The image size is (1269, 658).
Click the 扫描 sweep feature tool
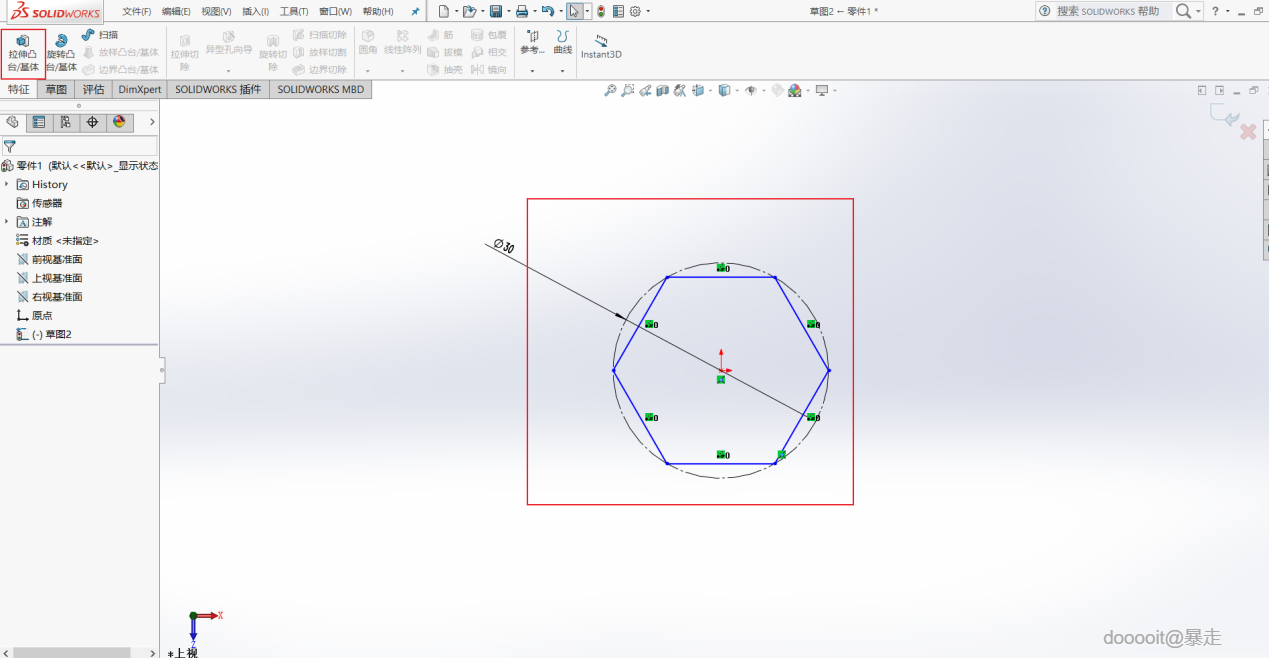click(x=100, y=35)
